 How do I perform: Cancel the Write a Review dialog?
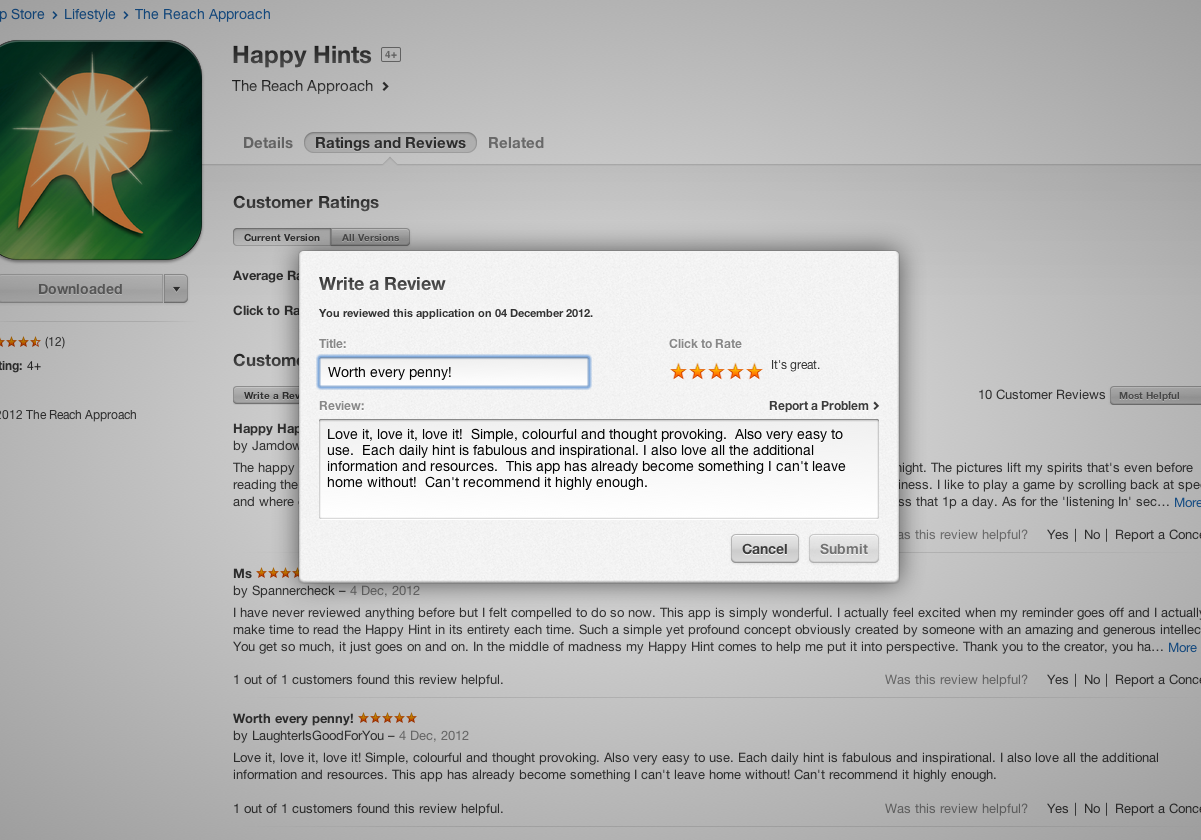[x=765, y=549]
